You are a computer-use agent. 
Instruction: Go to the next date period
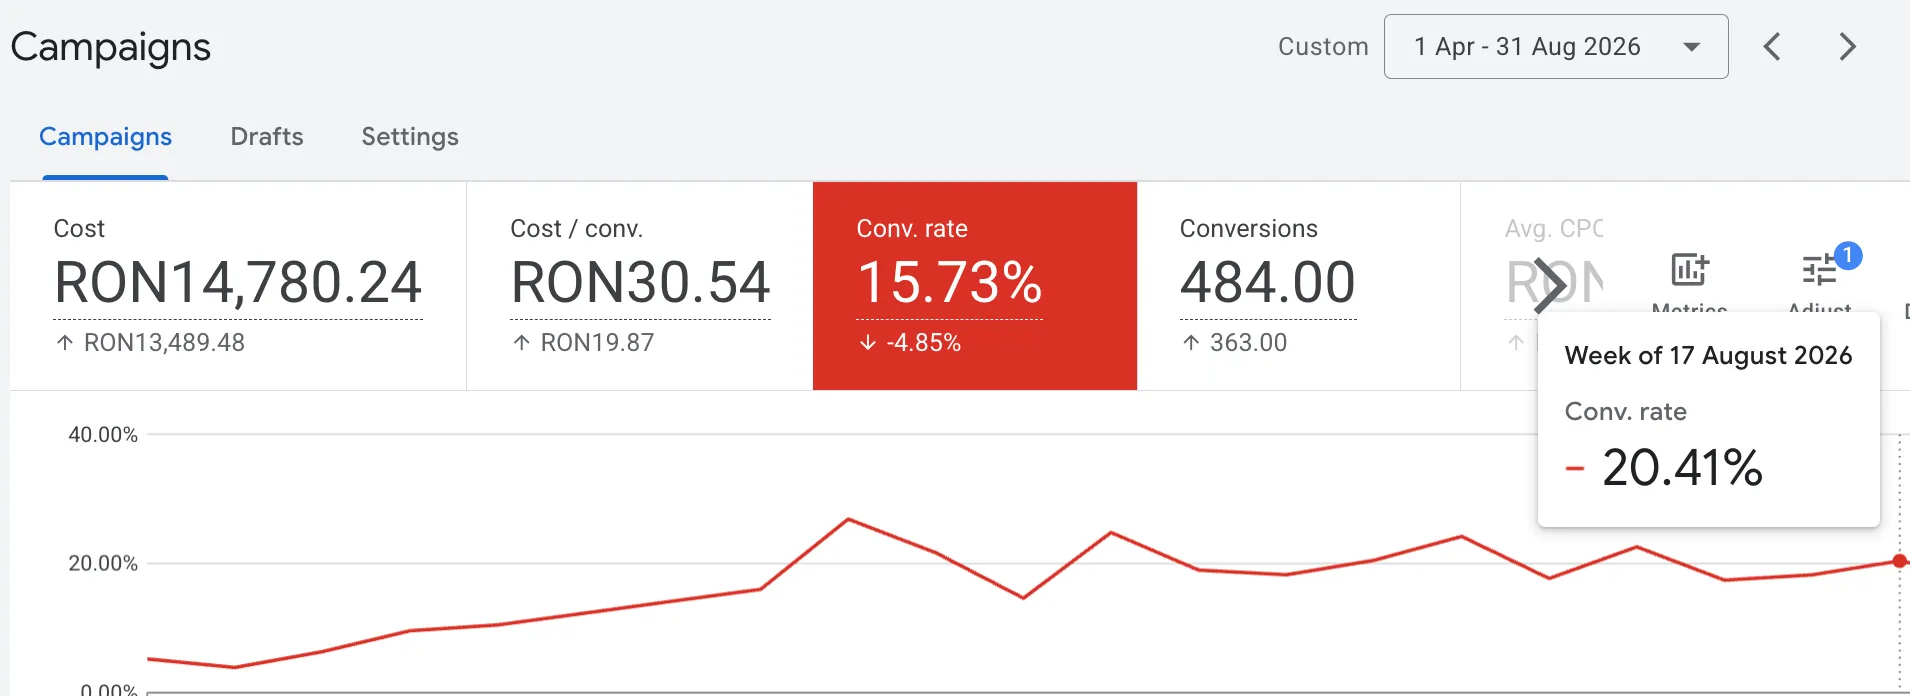pyautogui.click(x=1848, y=47)
